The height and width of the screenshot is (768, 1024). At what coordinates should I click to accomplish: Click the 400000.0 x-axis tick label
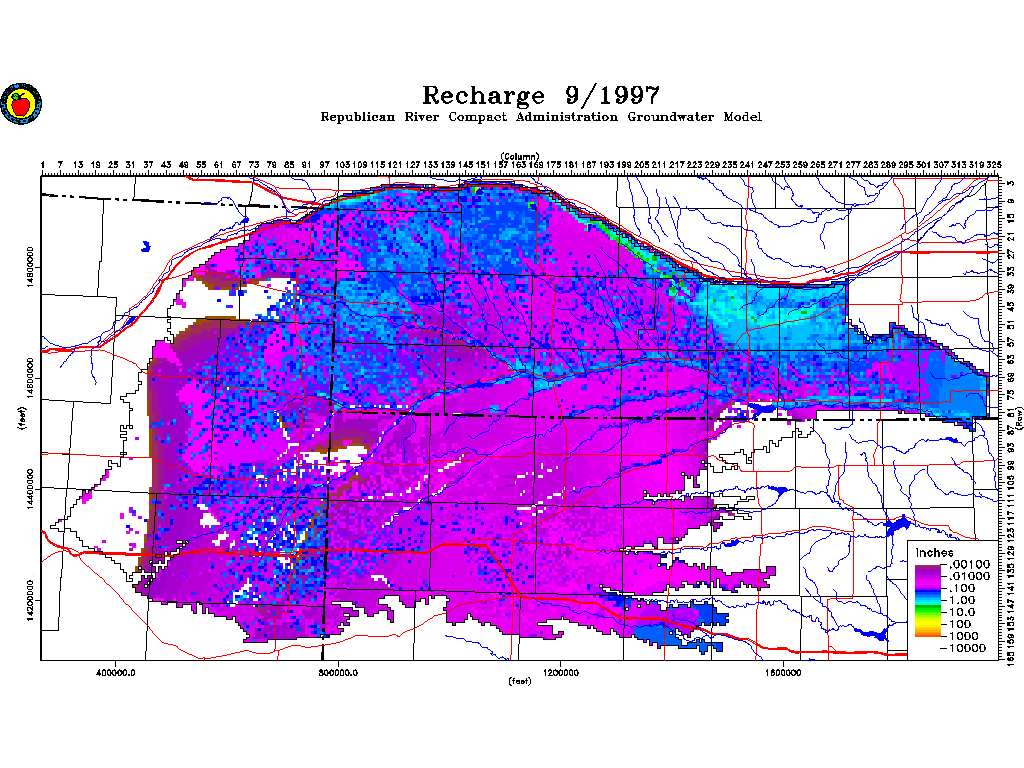(x=117, y=672)
